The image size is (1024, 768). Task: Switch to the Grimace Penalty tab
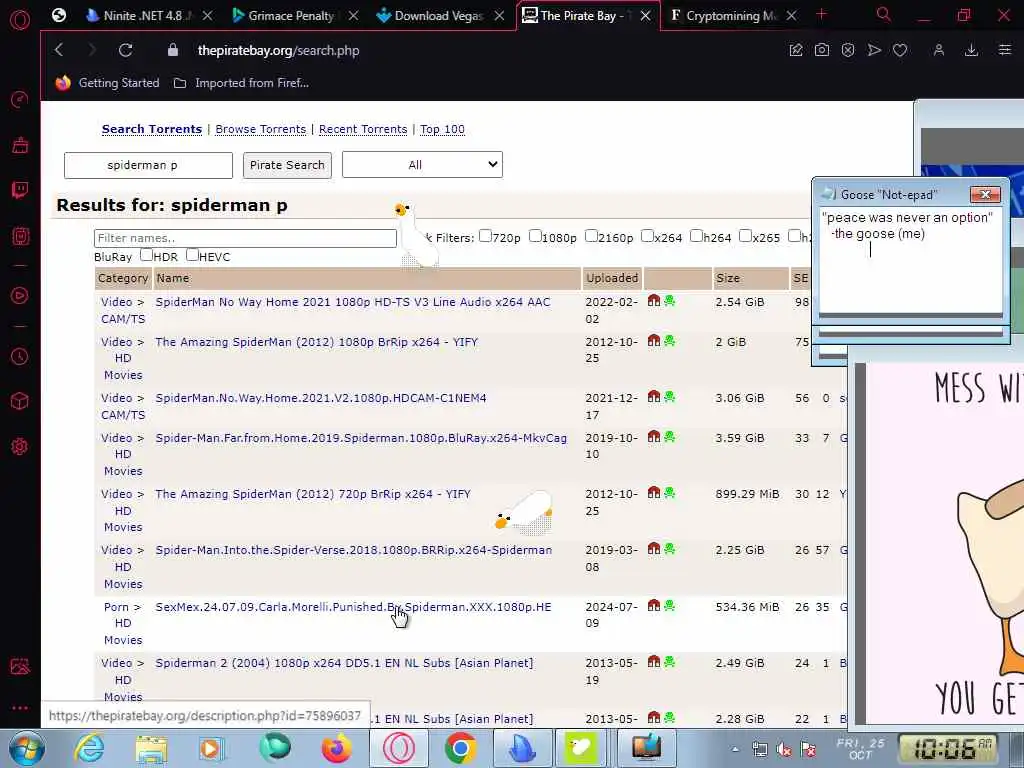tap(291, 16)
